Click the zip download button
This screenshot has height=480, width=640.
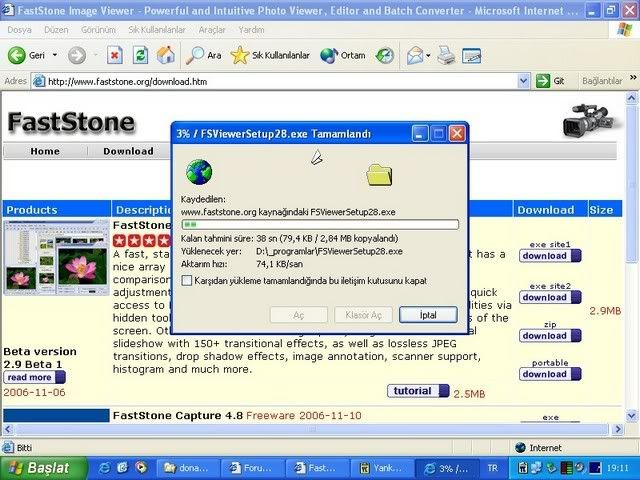550,336
